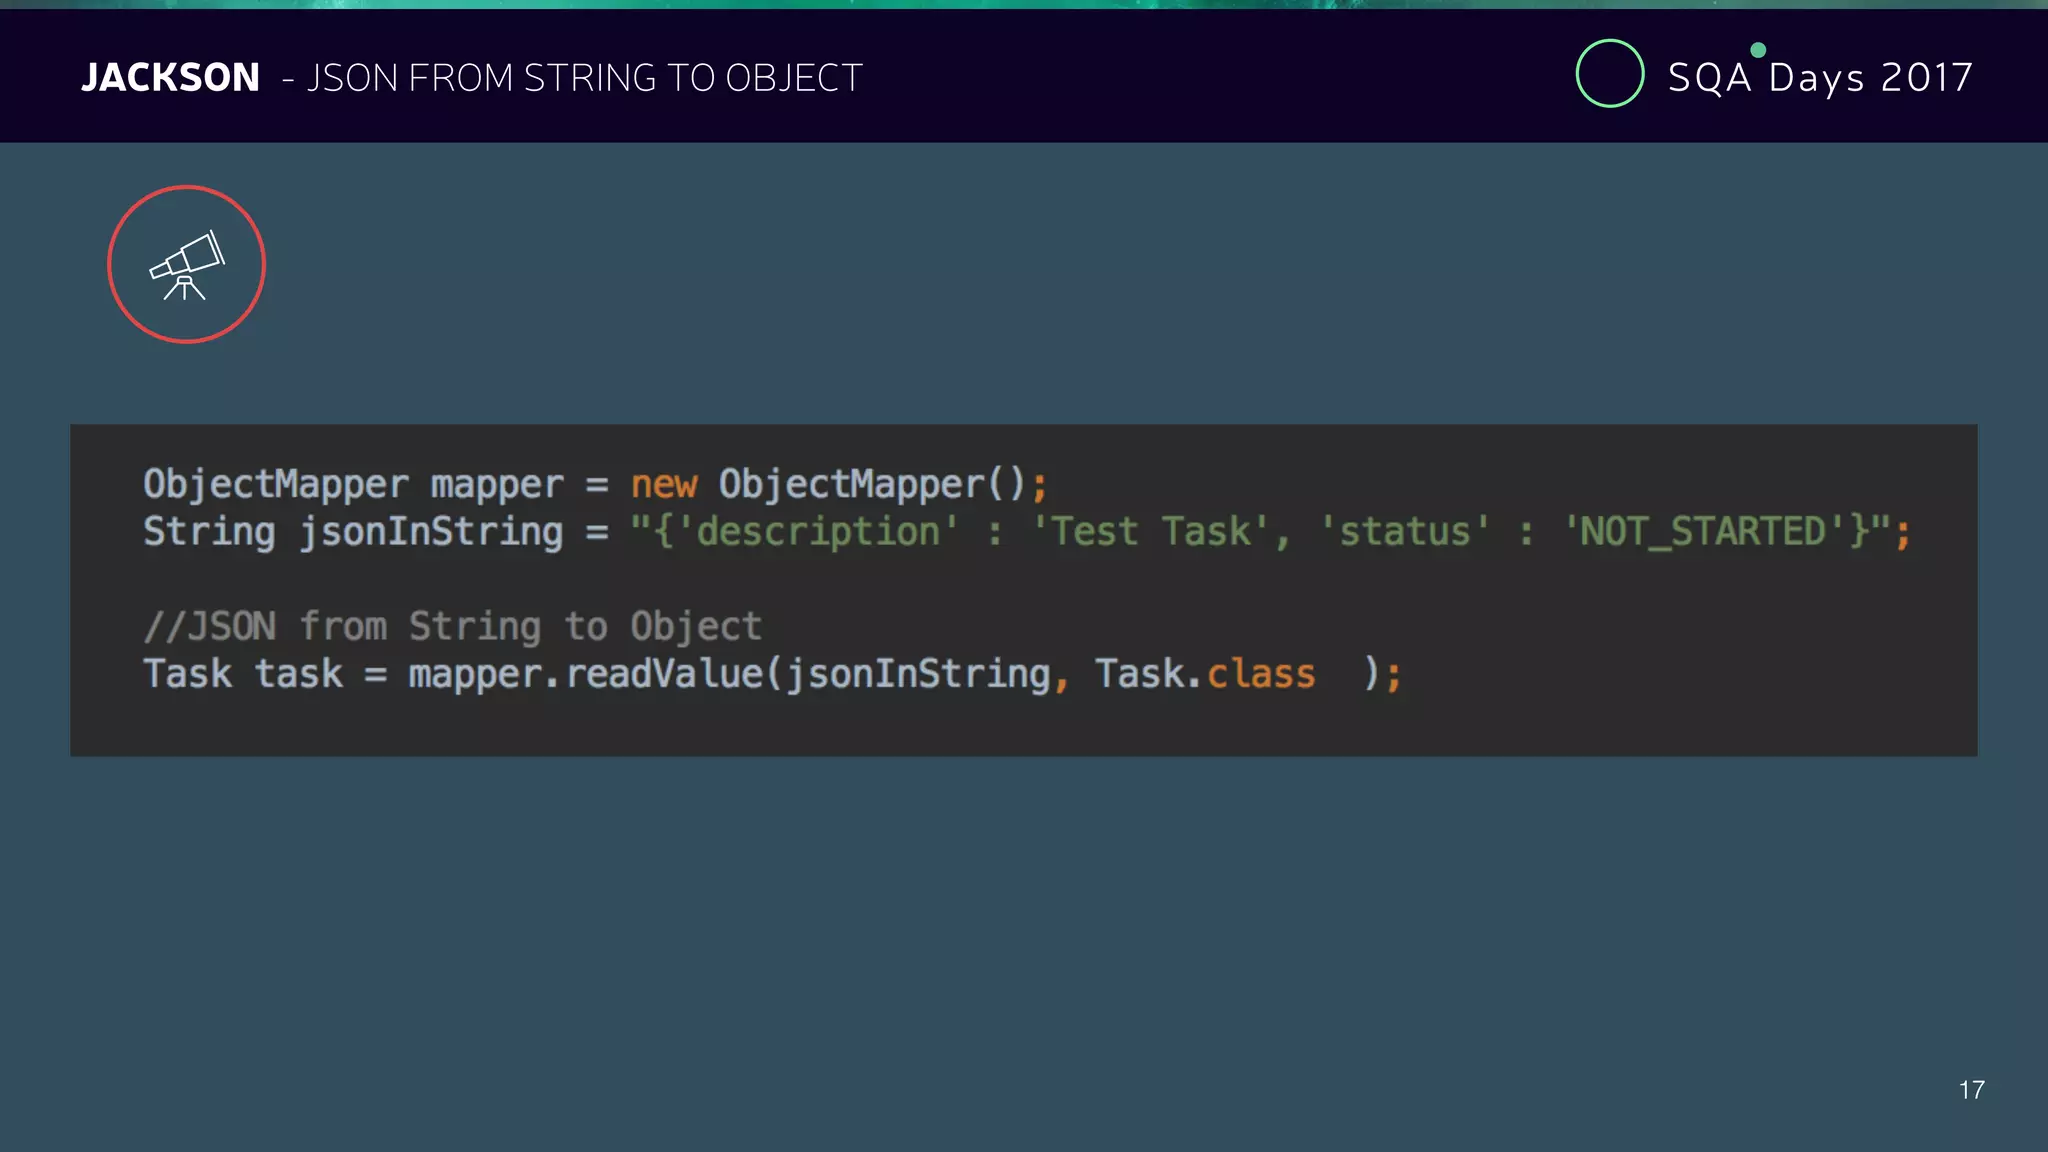Click the 'NOT_STARTED' string value

pyautogui.click(x=1705, y=532)
